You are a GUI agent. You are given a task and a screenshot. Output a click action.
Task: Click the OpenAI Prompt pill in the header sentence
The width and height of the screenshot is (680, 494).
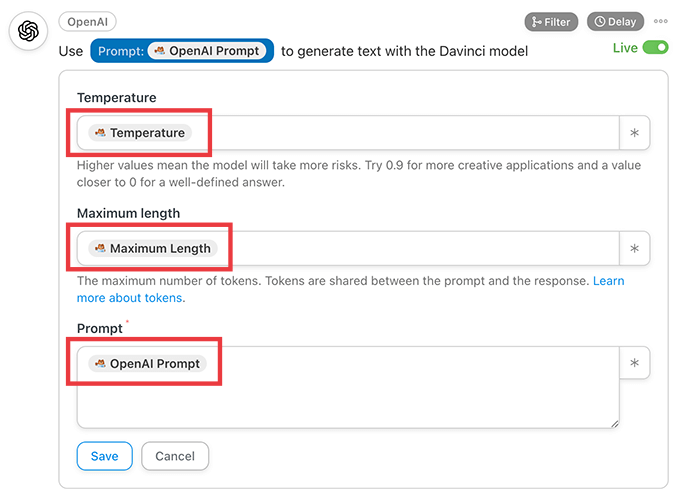click(x=209, y=51)
